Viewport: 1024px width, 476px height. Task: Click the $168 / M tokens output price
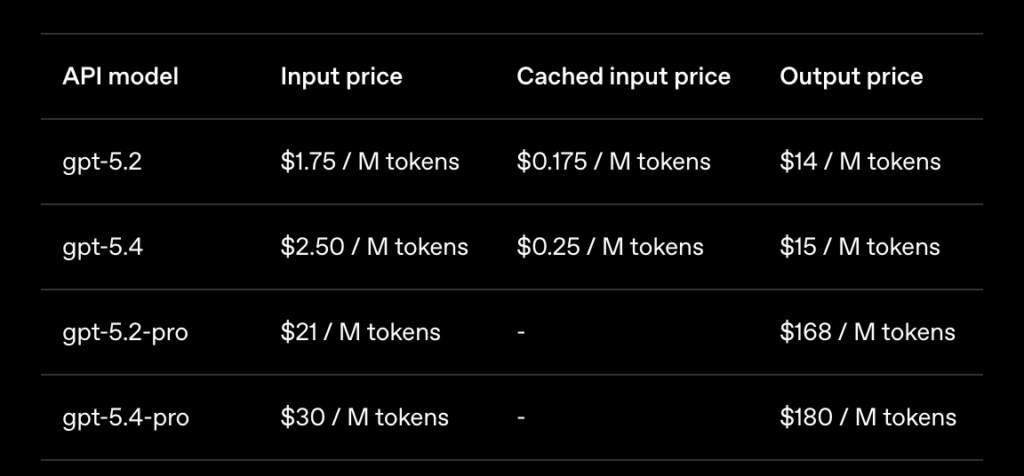(867, 332)
